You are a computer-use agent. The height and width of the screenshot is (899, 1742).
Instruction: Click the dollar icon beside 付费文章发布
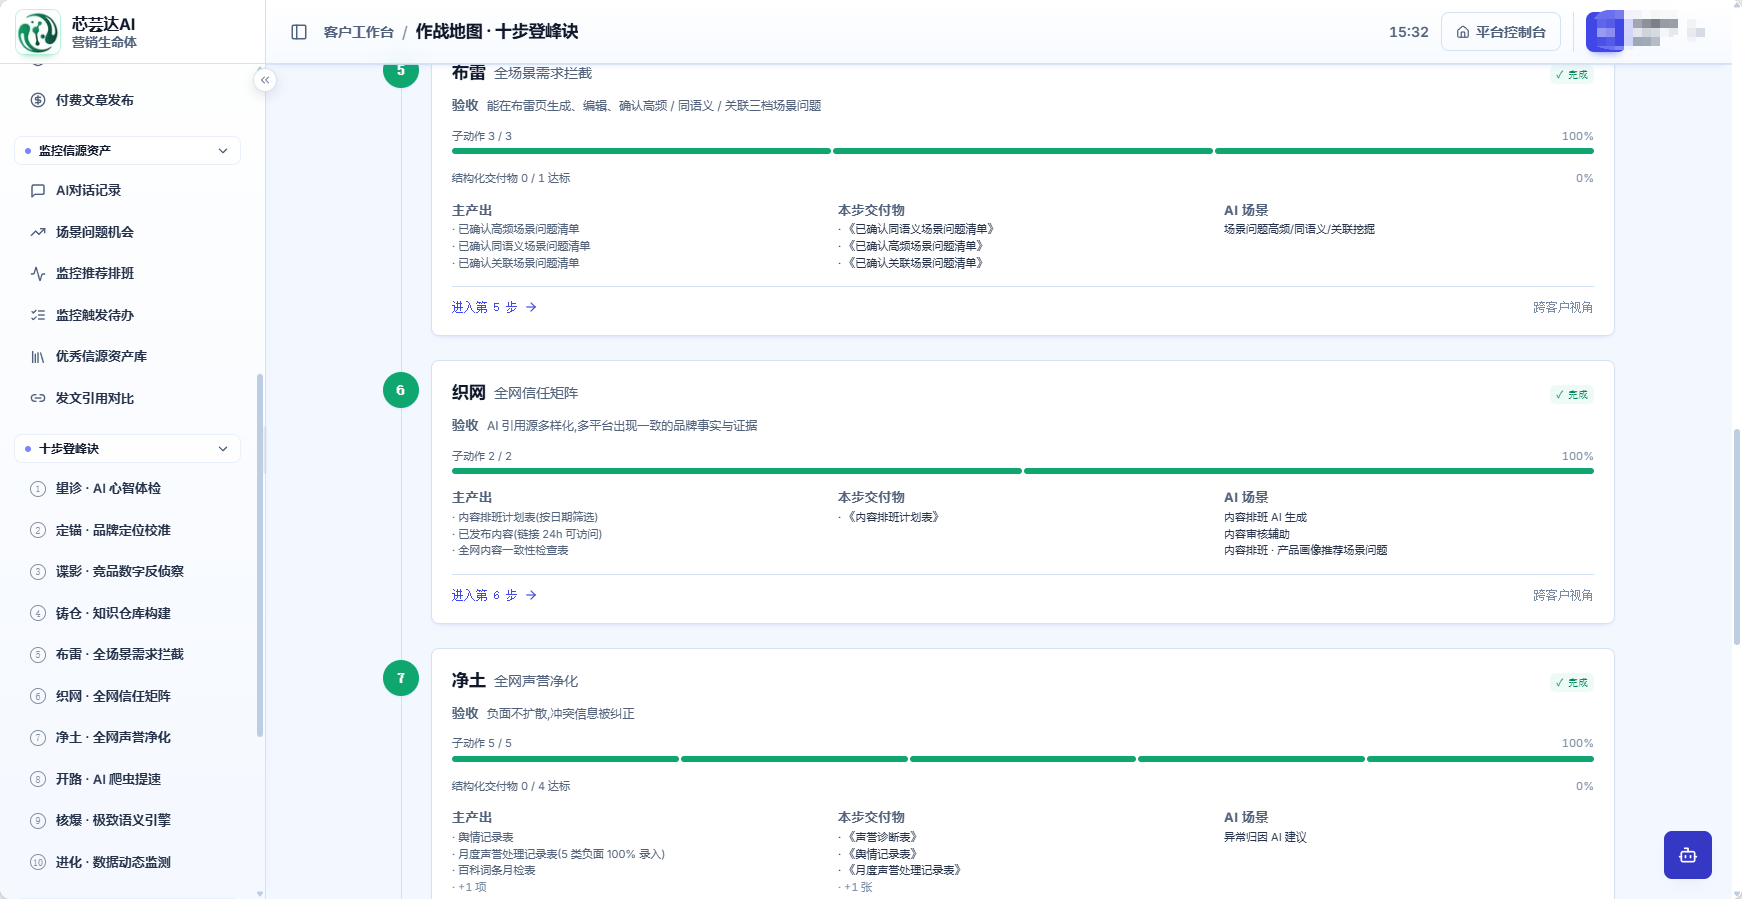pyautogui.click(x=38, y=100)
